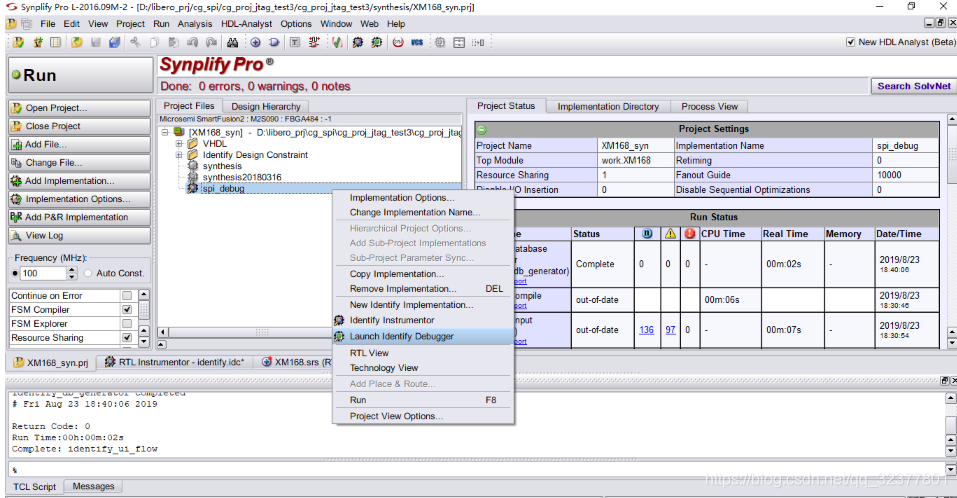Open the 136 notes link
This screenshot has width=957, height=498.
click(646, 330)
